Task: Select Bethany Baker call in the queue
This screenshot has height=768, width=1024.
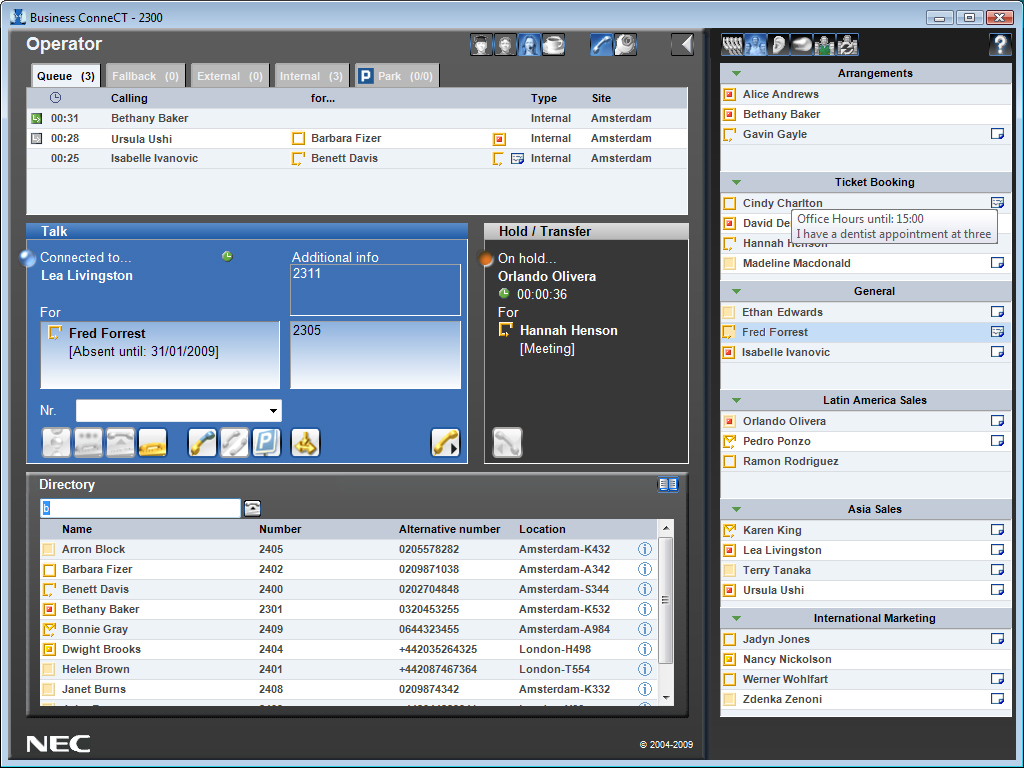Action: (x=357, y=118)
